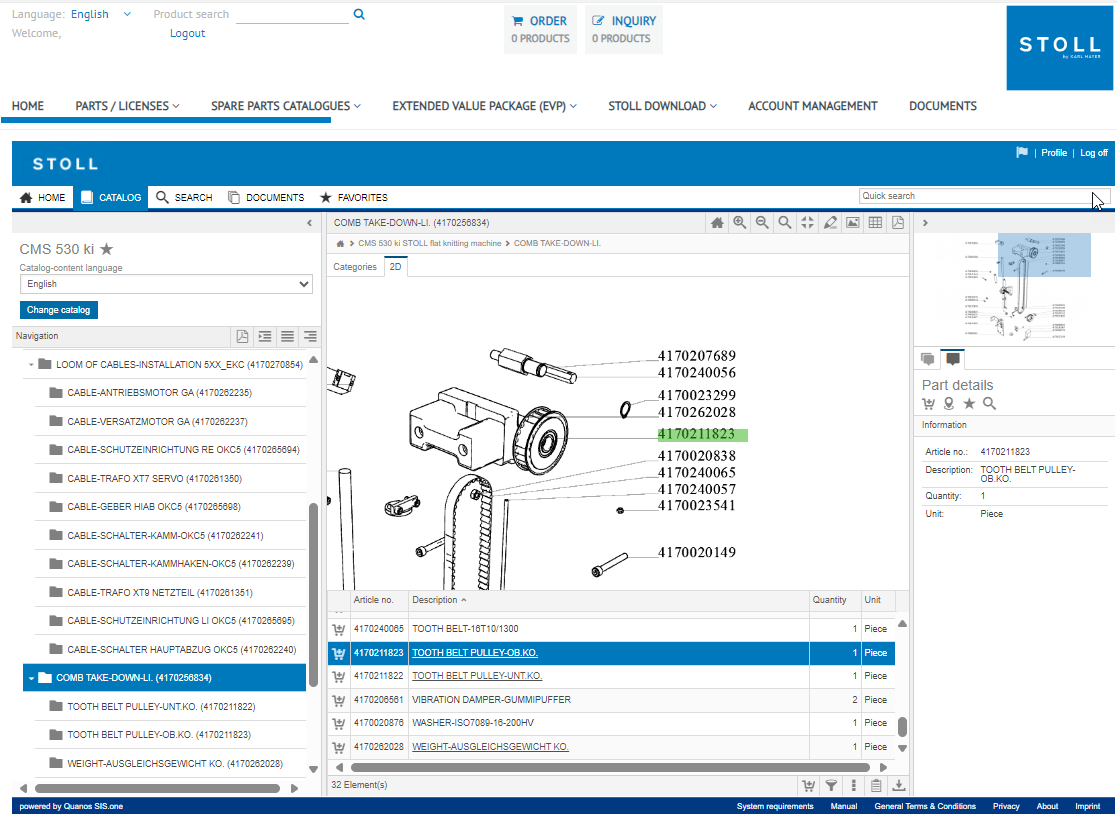This screenshot has width=1117, height=814.
Task: Open the TOOTH BELT PULLEY-UNT.KO. table link
Action: [477, 676]
